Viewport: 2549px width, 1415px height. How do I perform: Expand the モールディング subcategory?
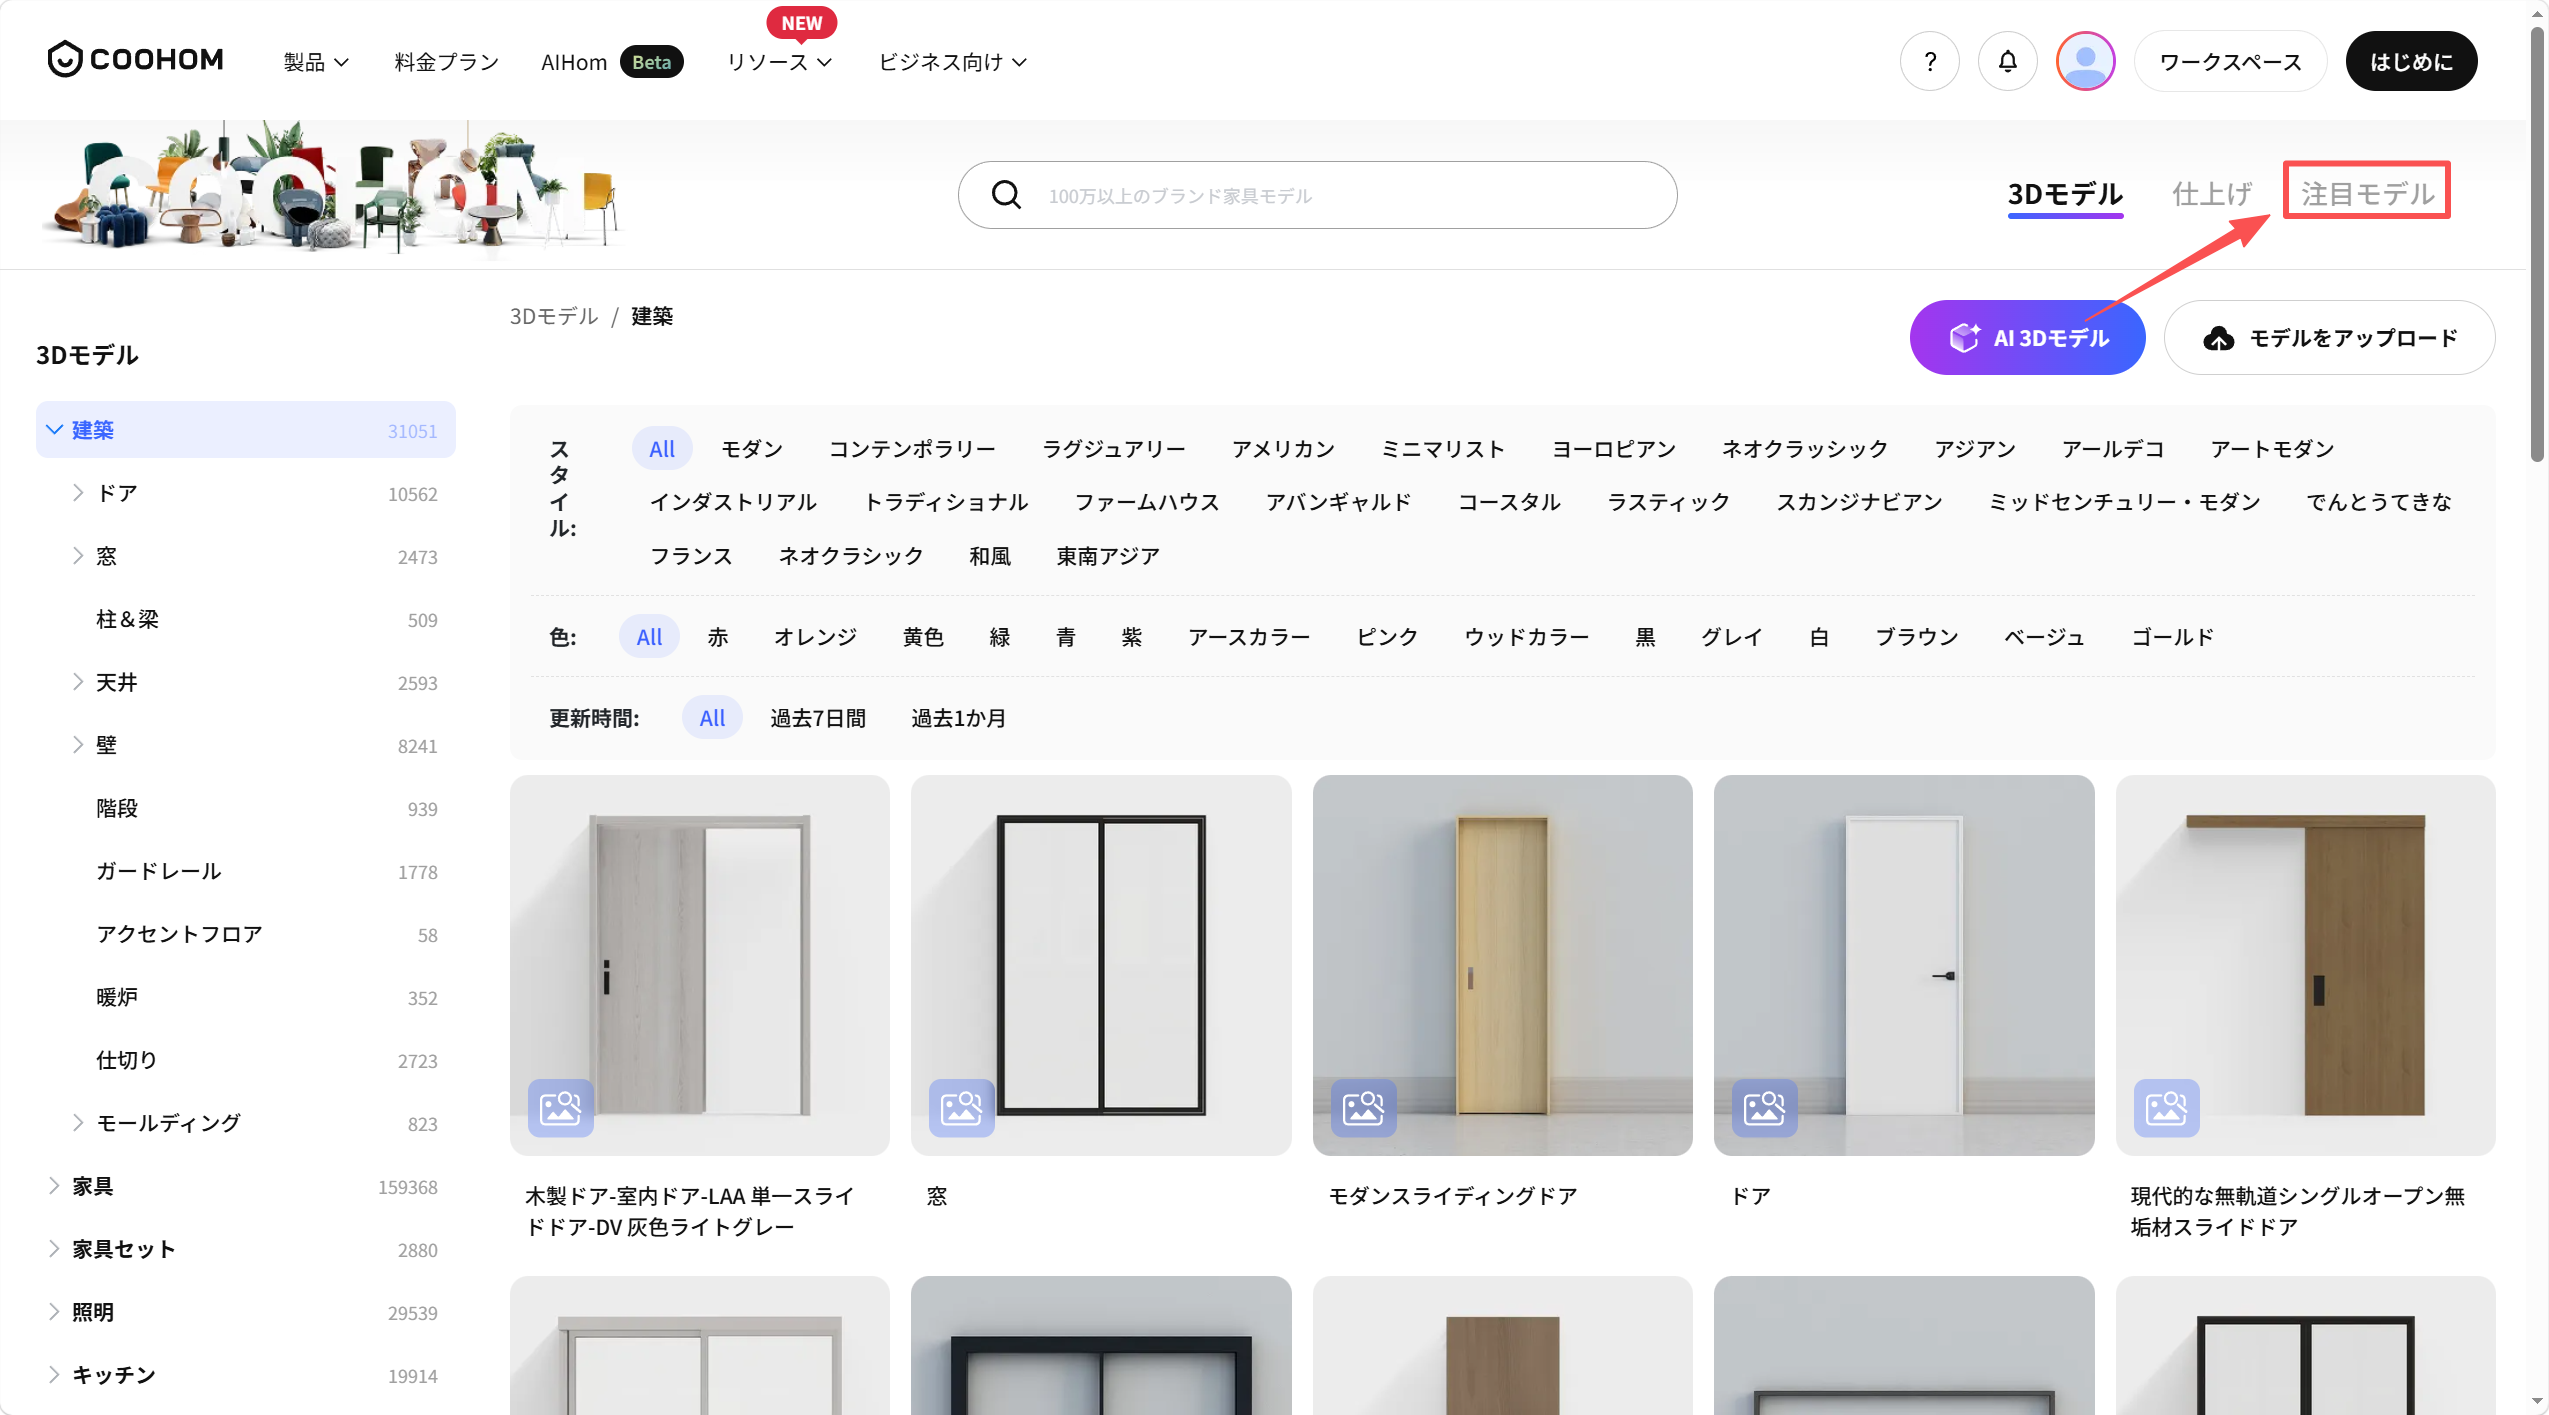(78, 1123)
